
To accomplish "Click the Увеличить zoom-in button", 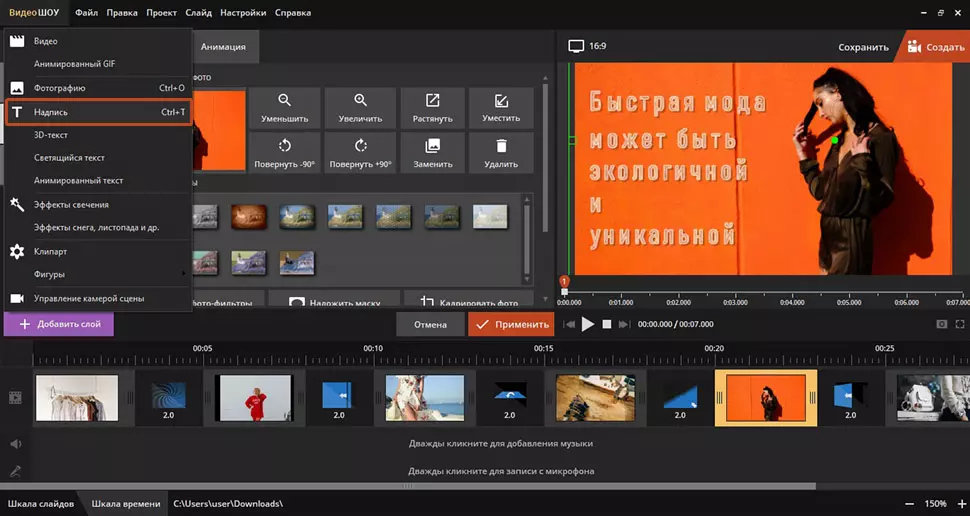I will (360, 108).
